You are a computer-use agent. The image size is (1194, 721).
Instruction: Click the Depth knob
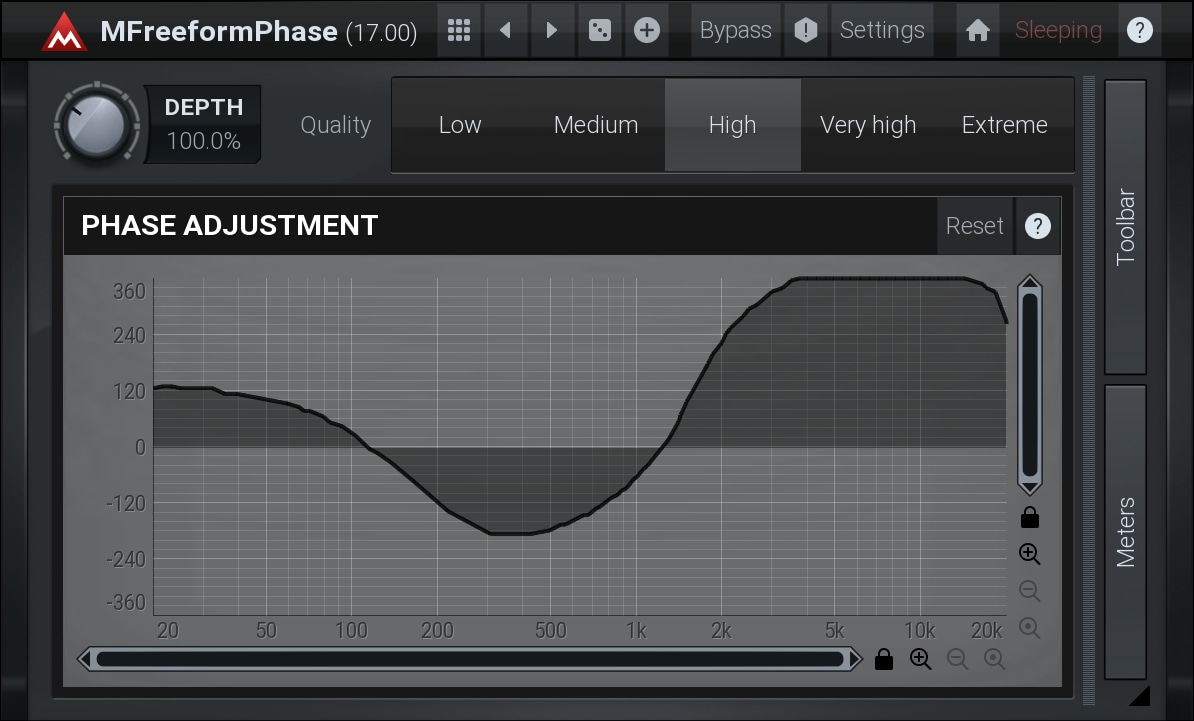coord(96,125)
